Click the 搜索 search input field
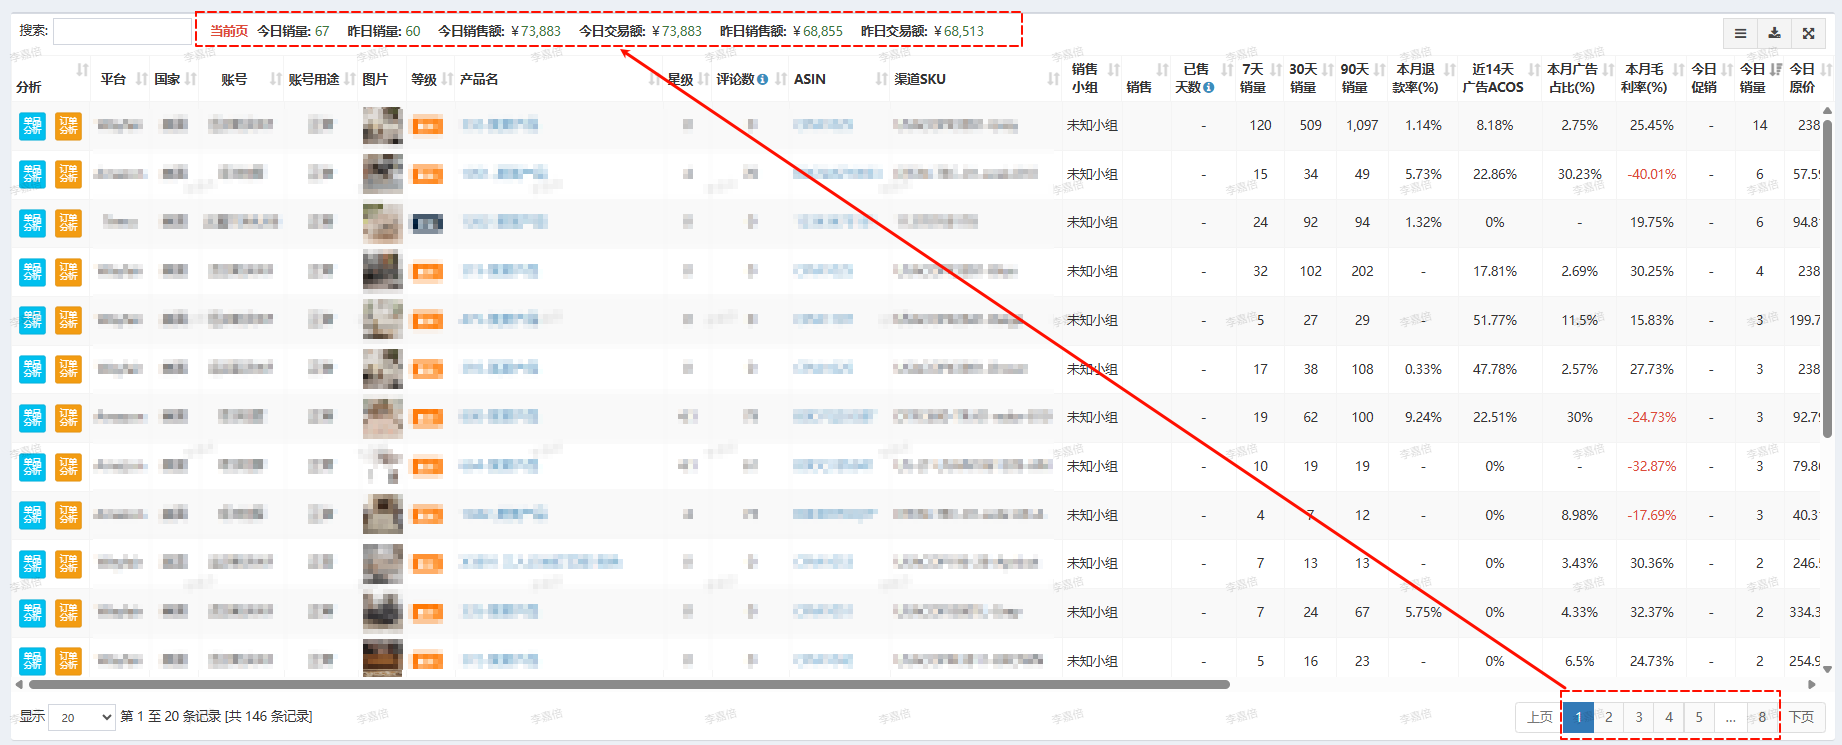The height and width of the screenshot is (745, 1842). tap(121, 32)
